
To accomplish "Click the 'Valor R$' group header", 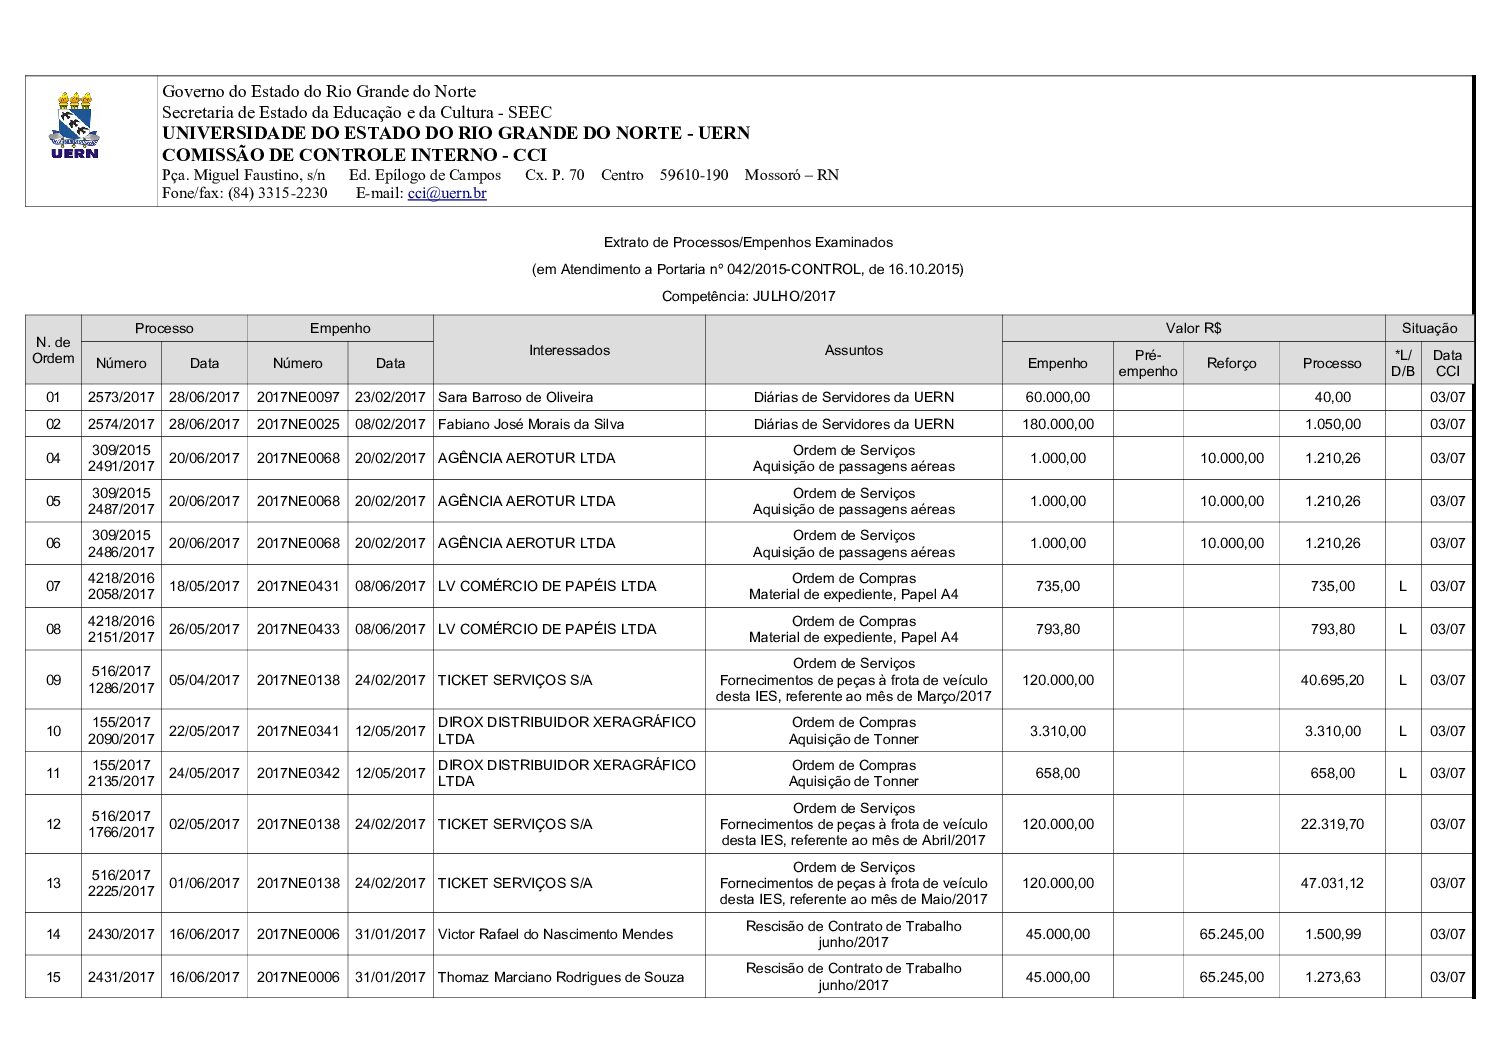I will point(1193,328).
